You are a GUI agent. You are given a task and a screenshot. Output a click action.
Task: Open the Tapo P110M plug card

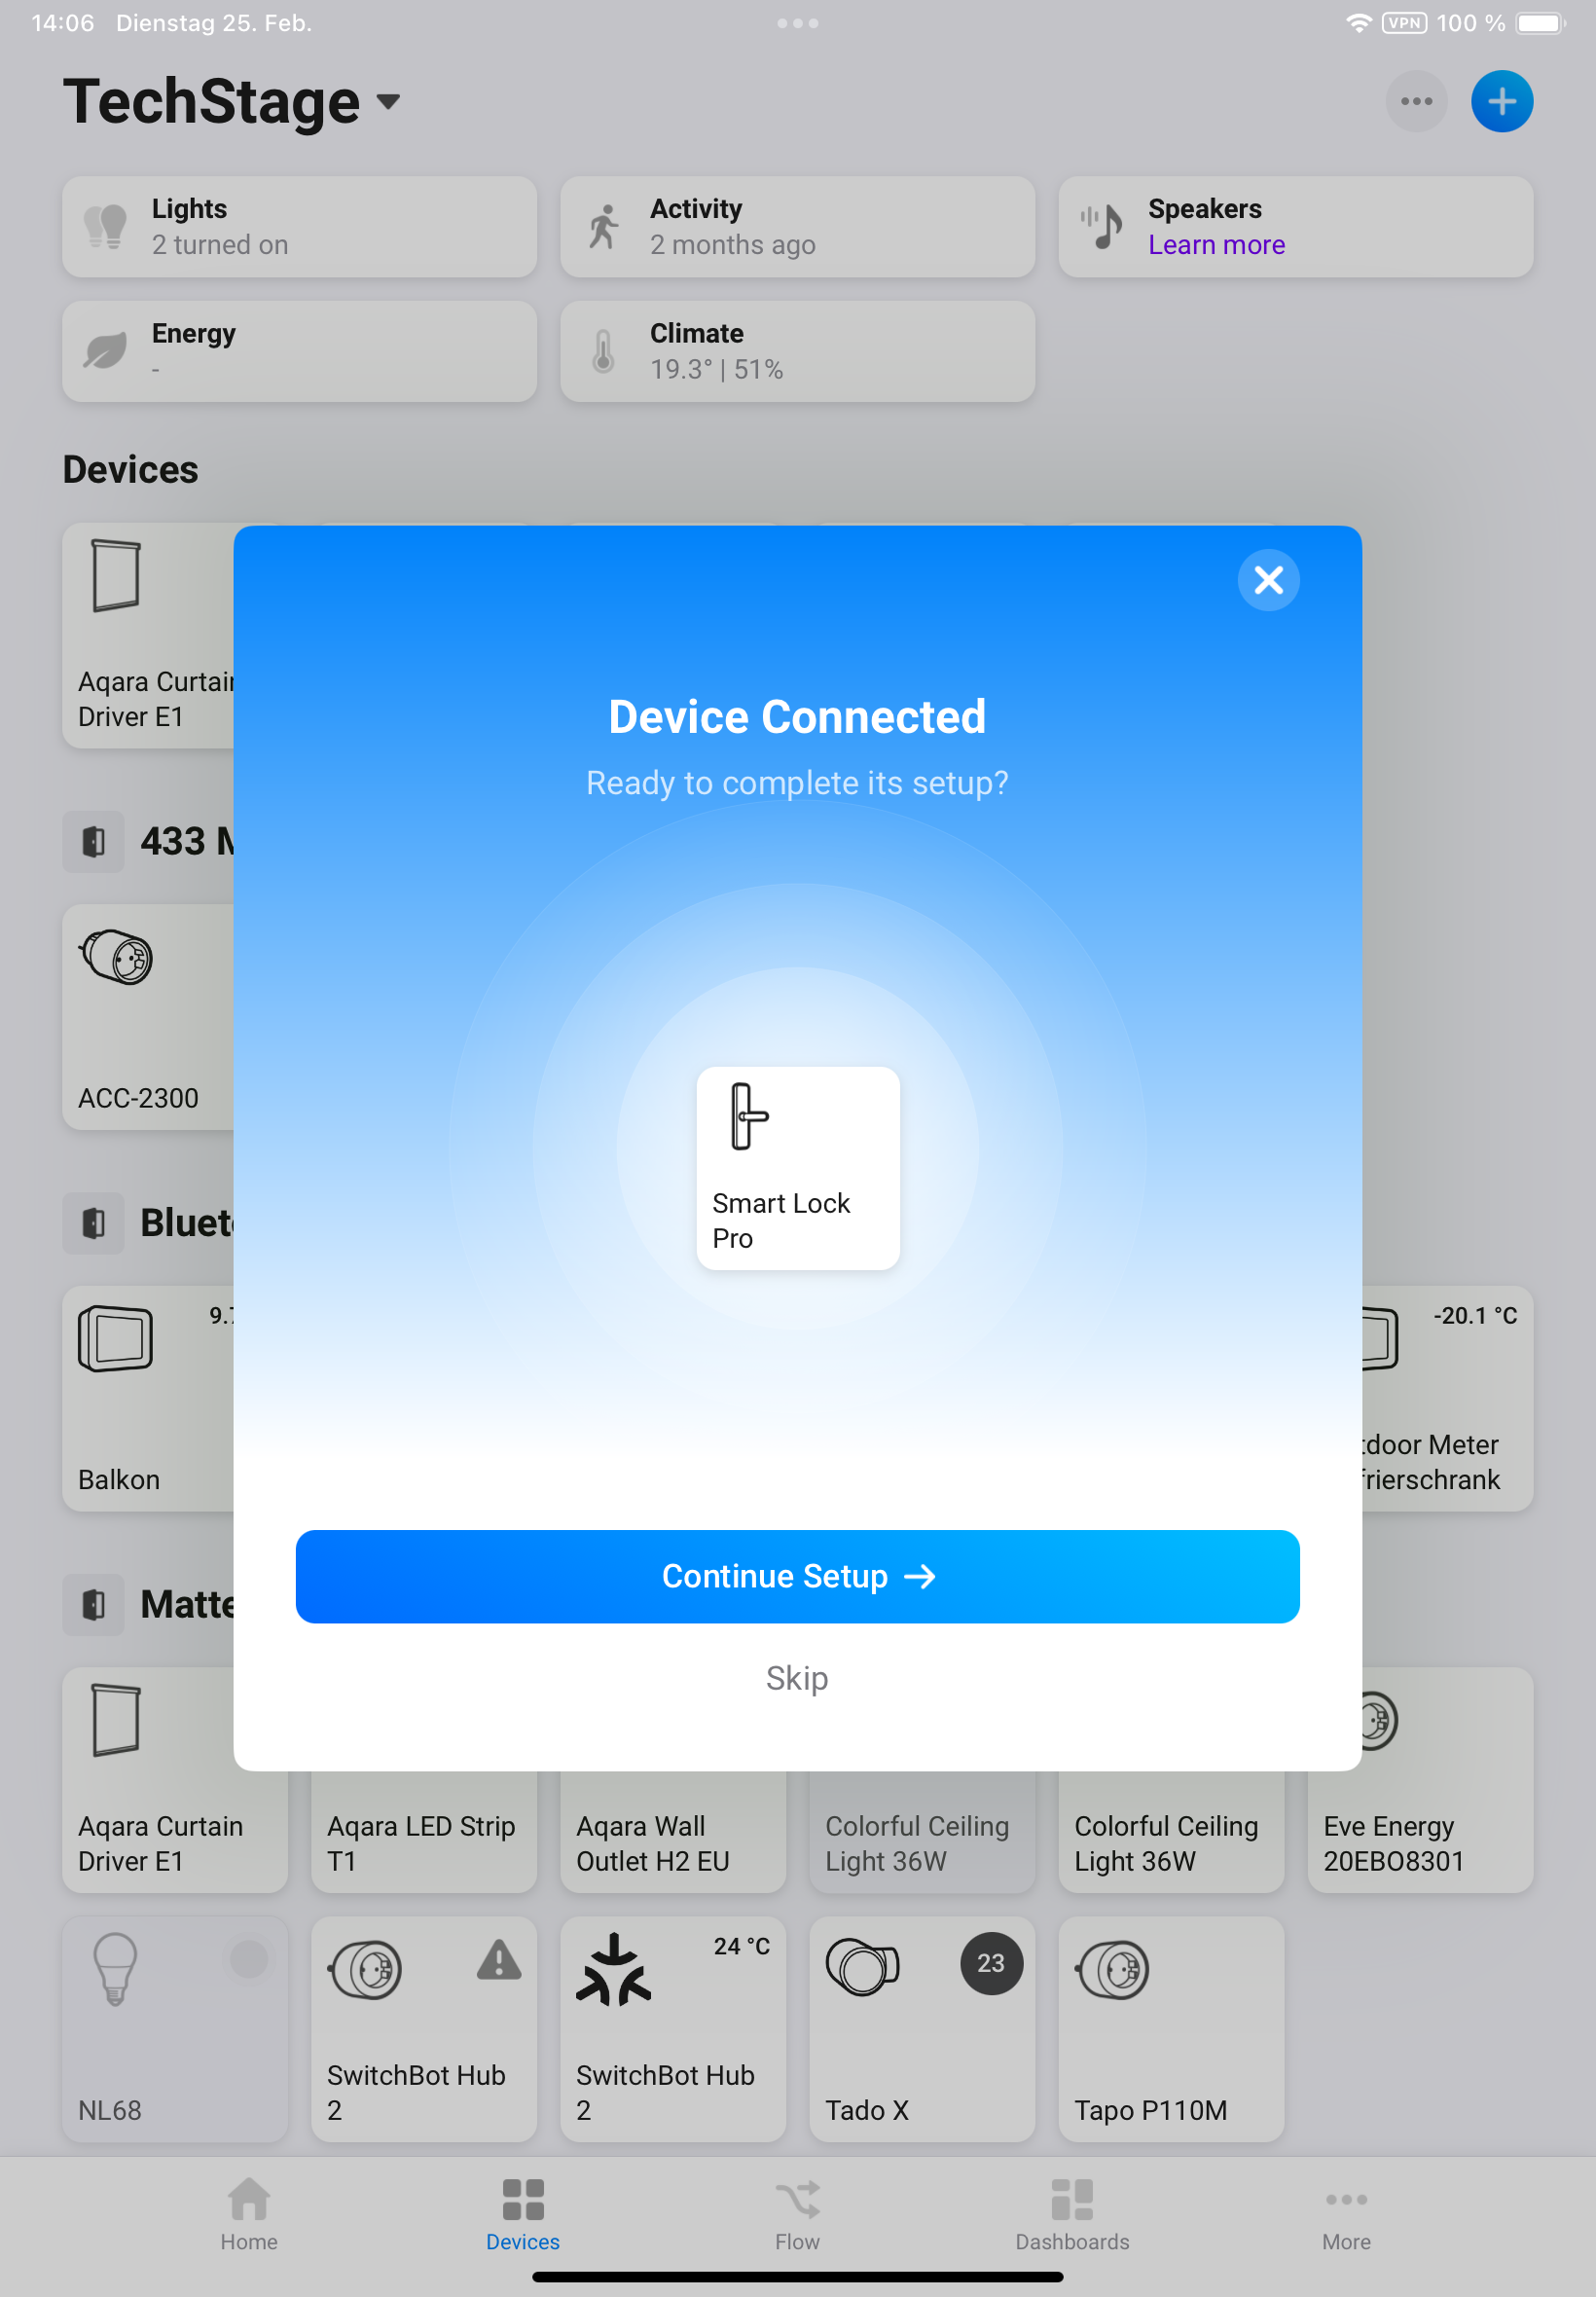click(x=1171, y=2028)
